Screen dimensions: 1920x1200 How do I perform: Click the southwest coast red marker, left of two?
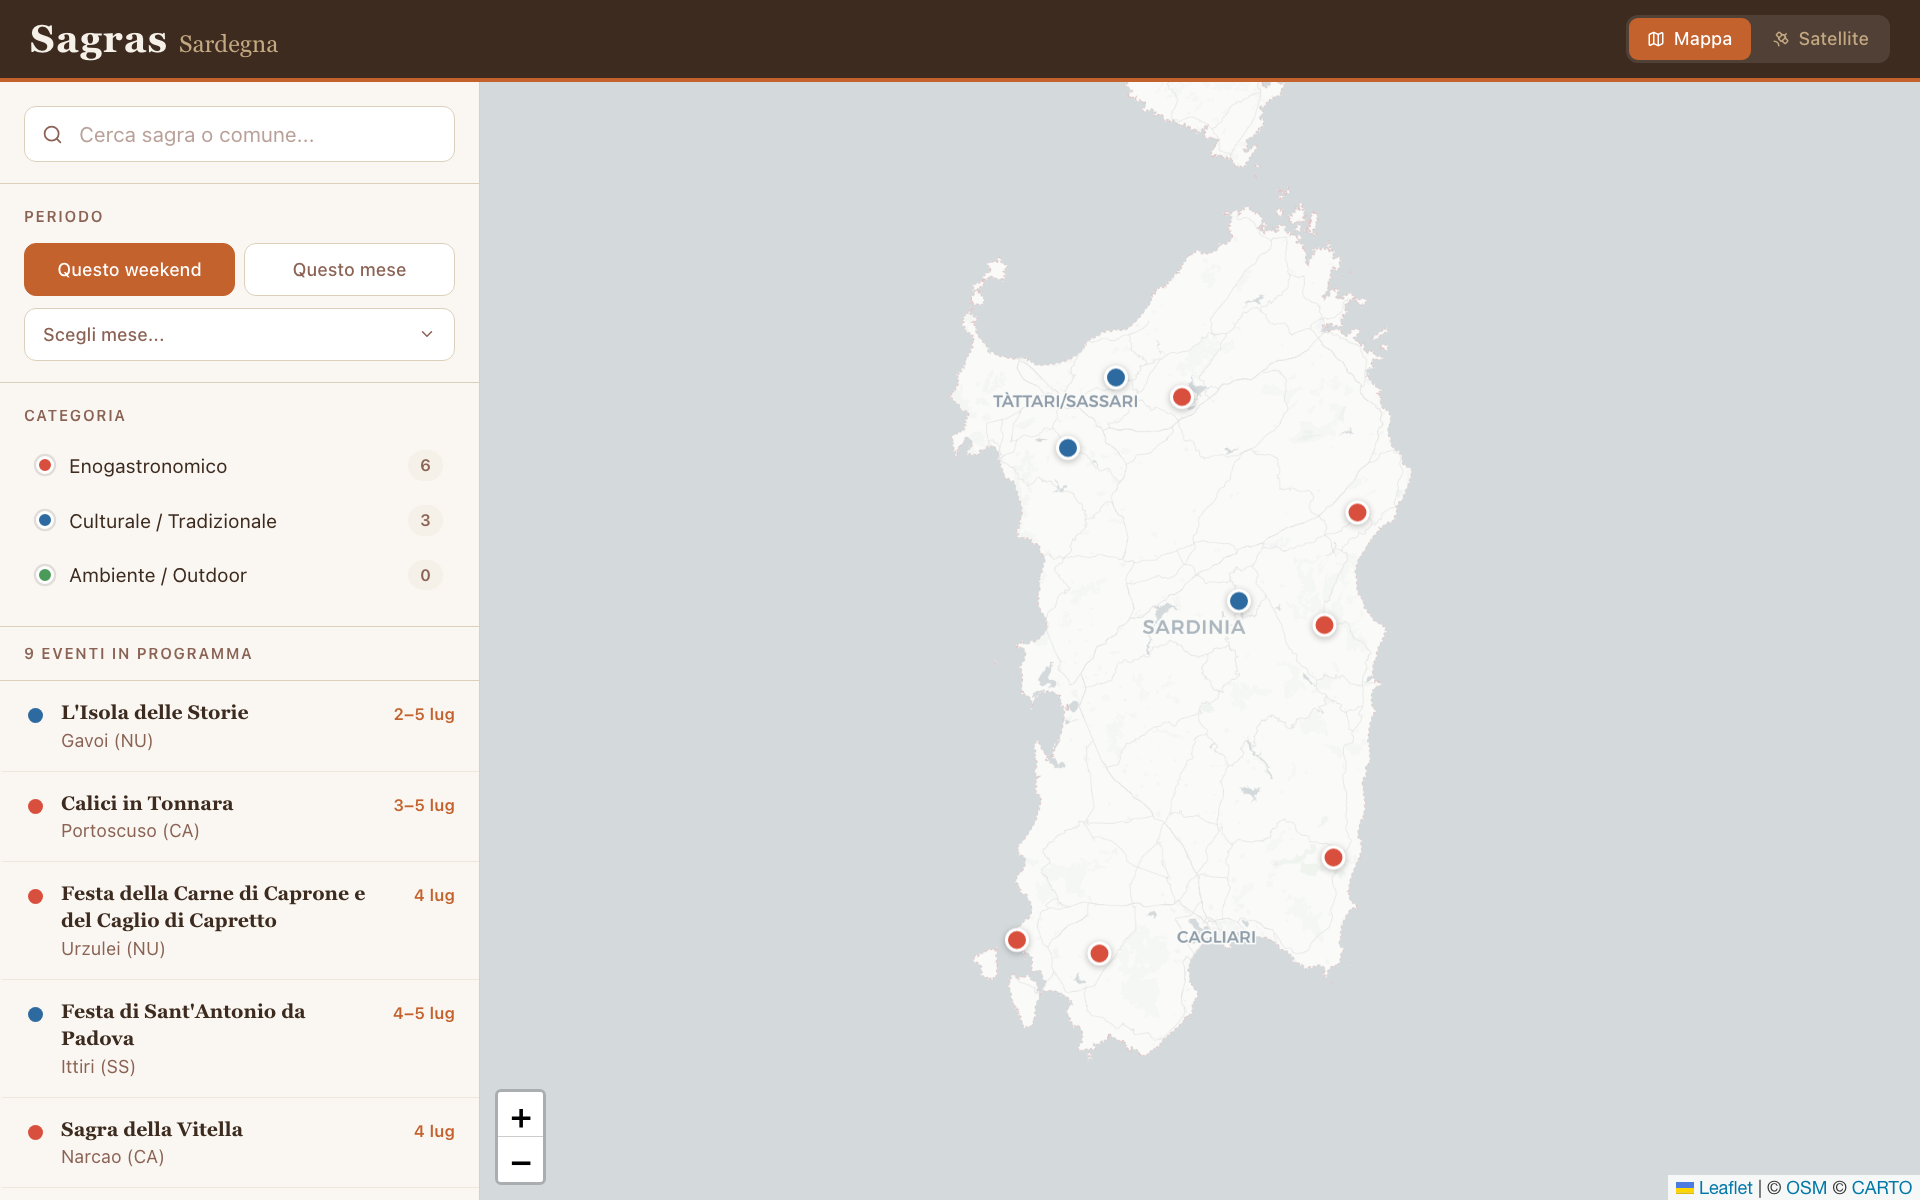pyautogui.click(x=1017, y=940)
